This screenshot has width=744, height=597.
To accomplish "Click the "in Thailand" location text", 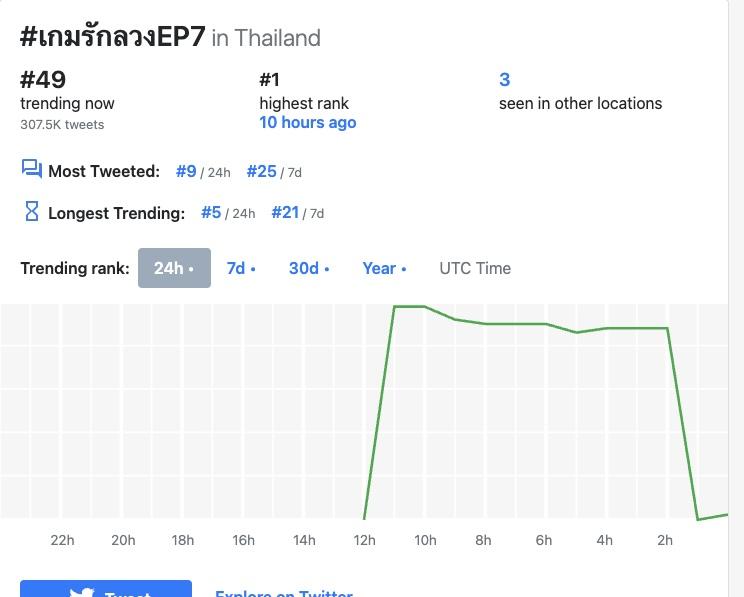I will click(266, 38).
